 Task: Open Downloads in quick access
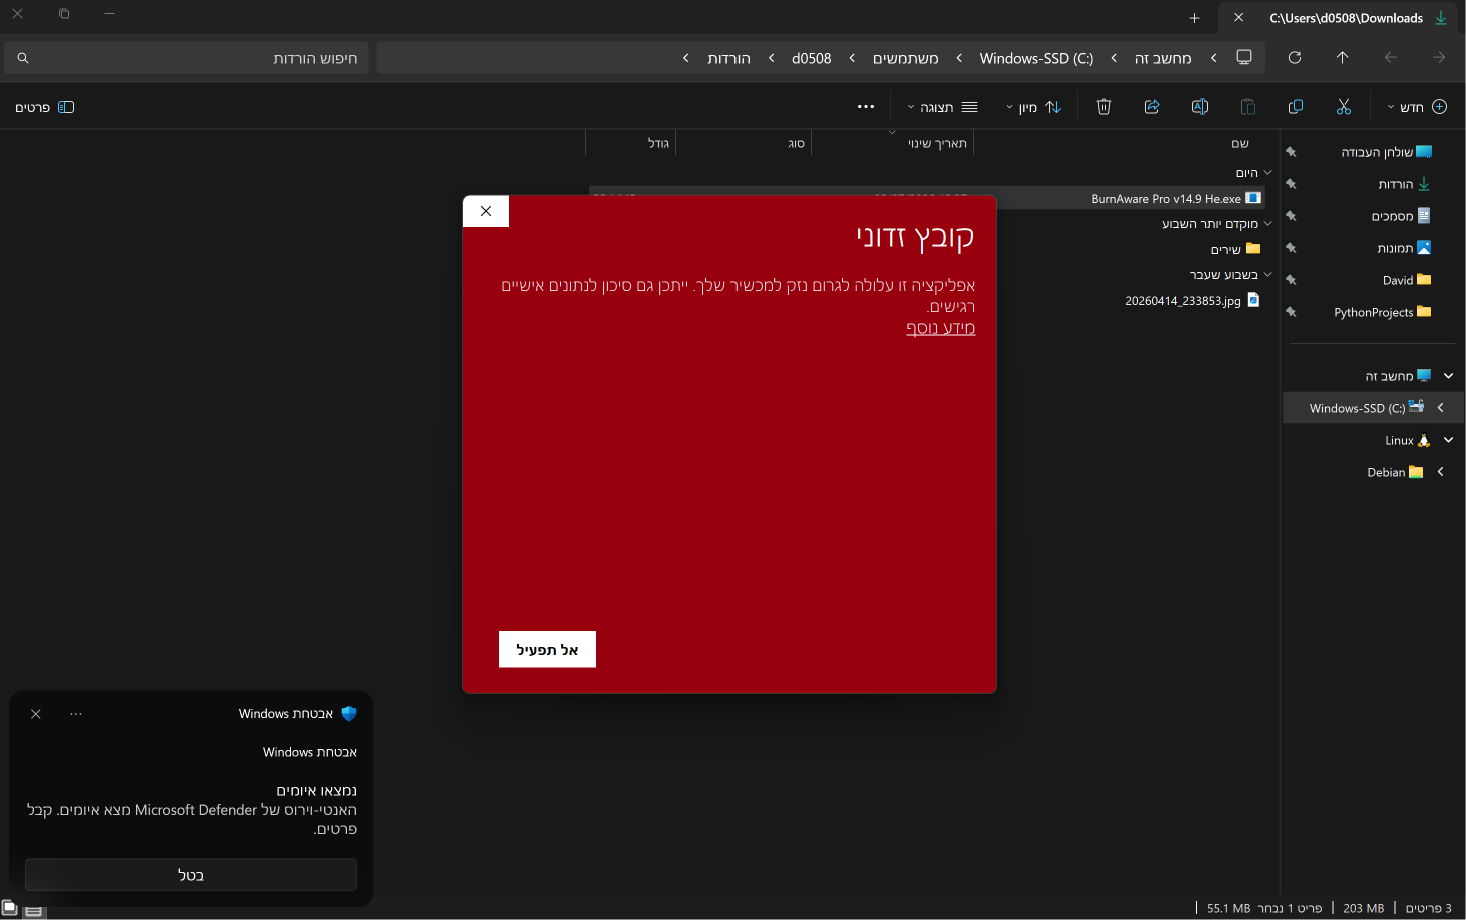1405,184
